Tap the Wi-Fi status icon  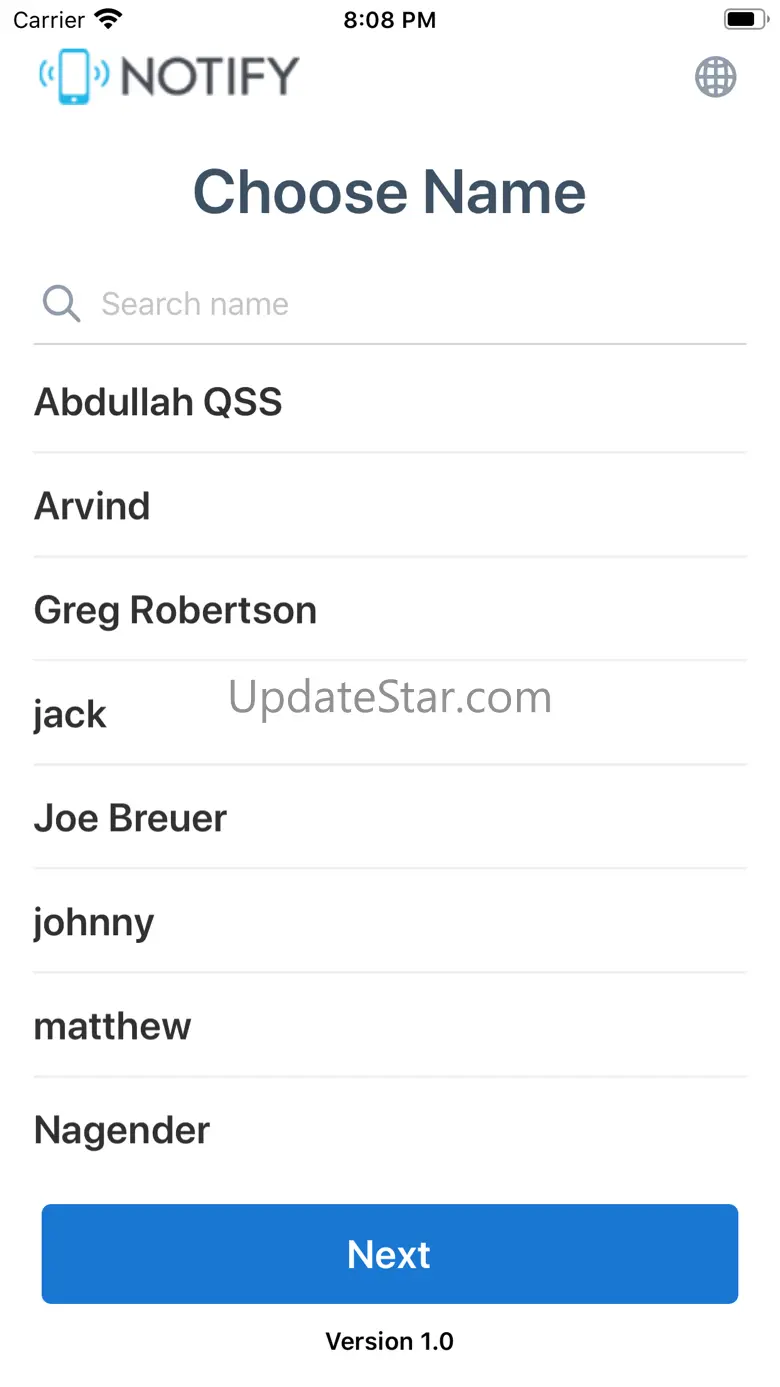[107, 19]
